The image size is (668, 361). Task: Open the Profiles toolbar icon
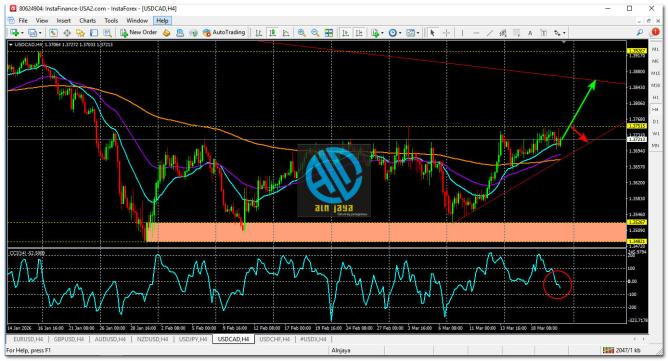pyautogui.click(x=32, y=33)
